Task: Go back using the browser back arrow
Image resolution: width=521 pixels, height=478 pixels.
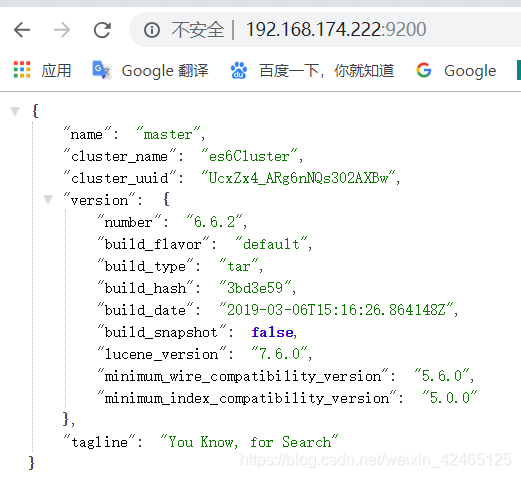Action: pyautogui.click(x=22, y=30)
